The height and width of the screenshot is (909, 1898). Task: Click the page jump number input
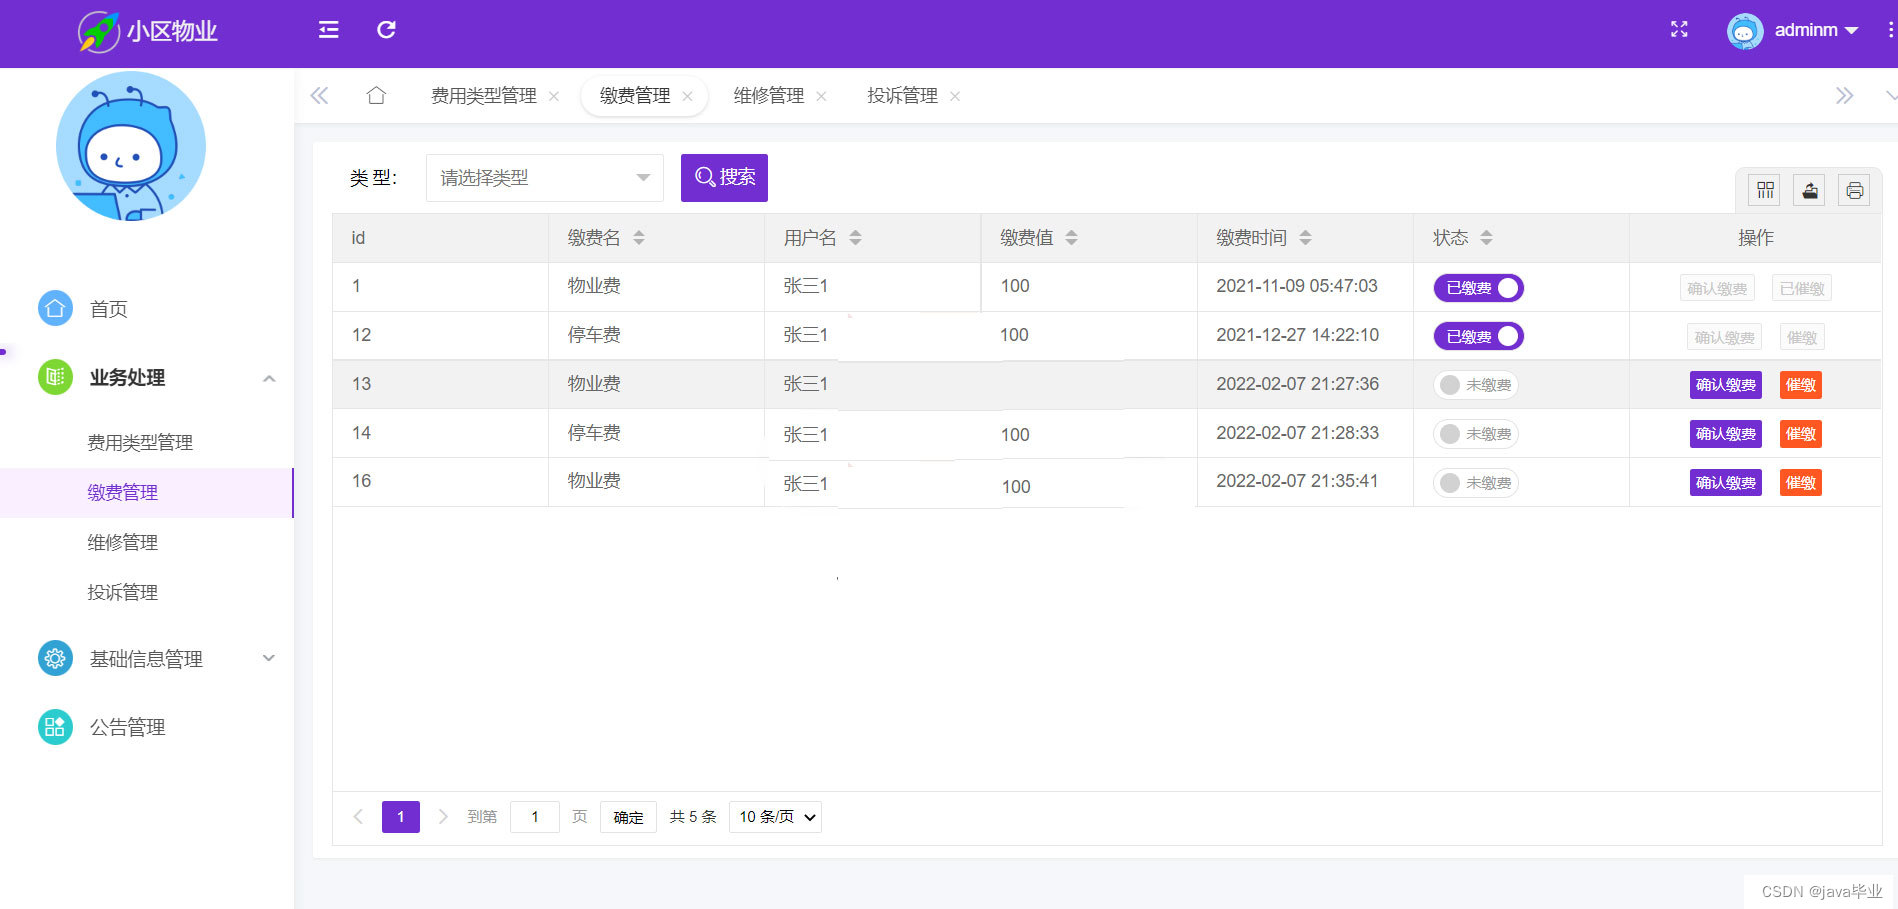pyautogui.click(x=535, y=817)
